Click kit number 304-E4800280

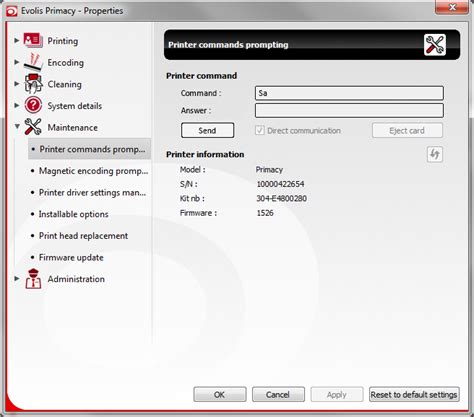tap(281, 198)
